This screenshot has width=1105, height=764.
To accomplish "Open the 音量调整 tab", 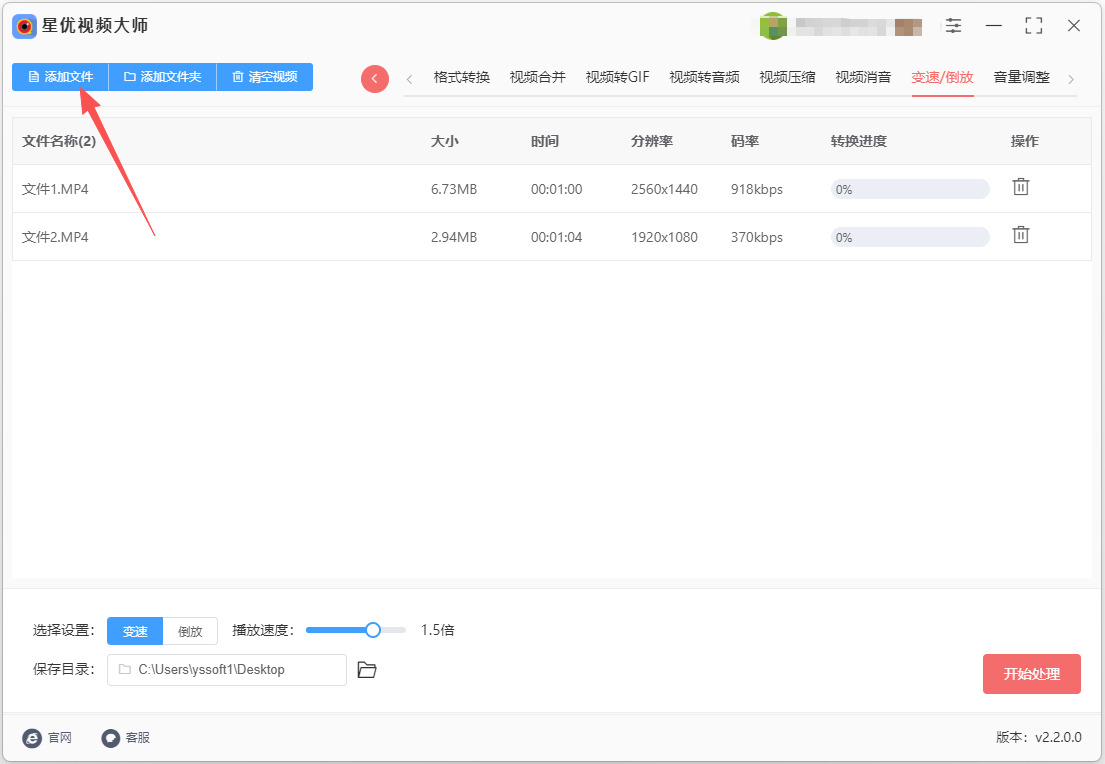I will tap(1022, 78).
